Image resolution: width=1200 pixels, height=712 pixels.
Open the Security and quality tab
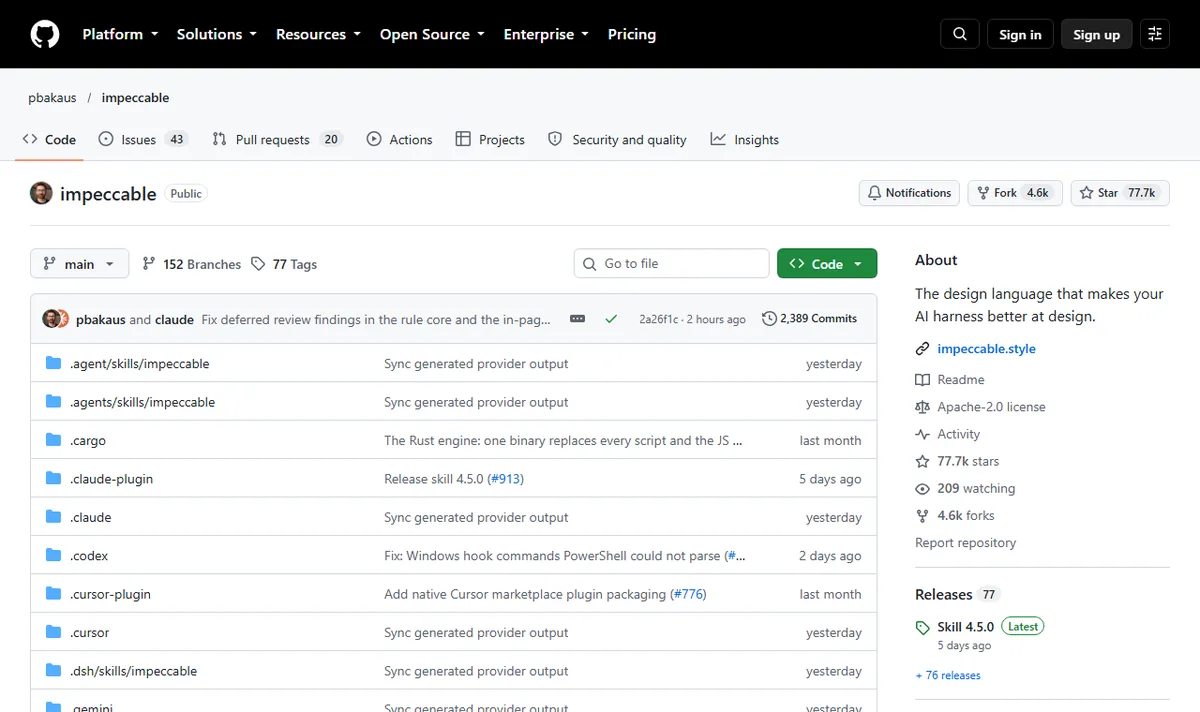coord(618,140)
